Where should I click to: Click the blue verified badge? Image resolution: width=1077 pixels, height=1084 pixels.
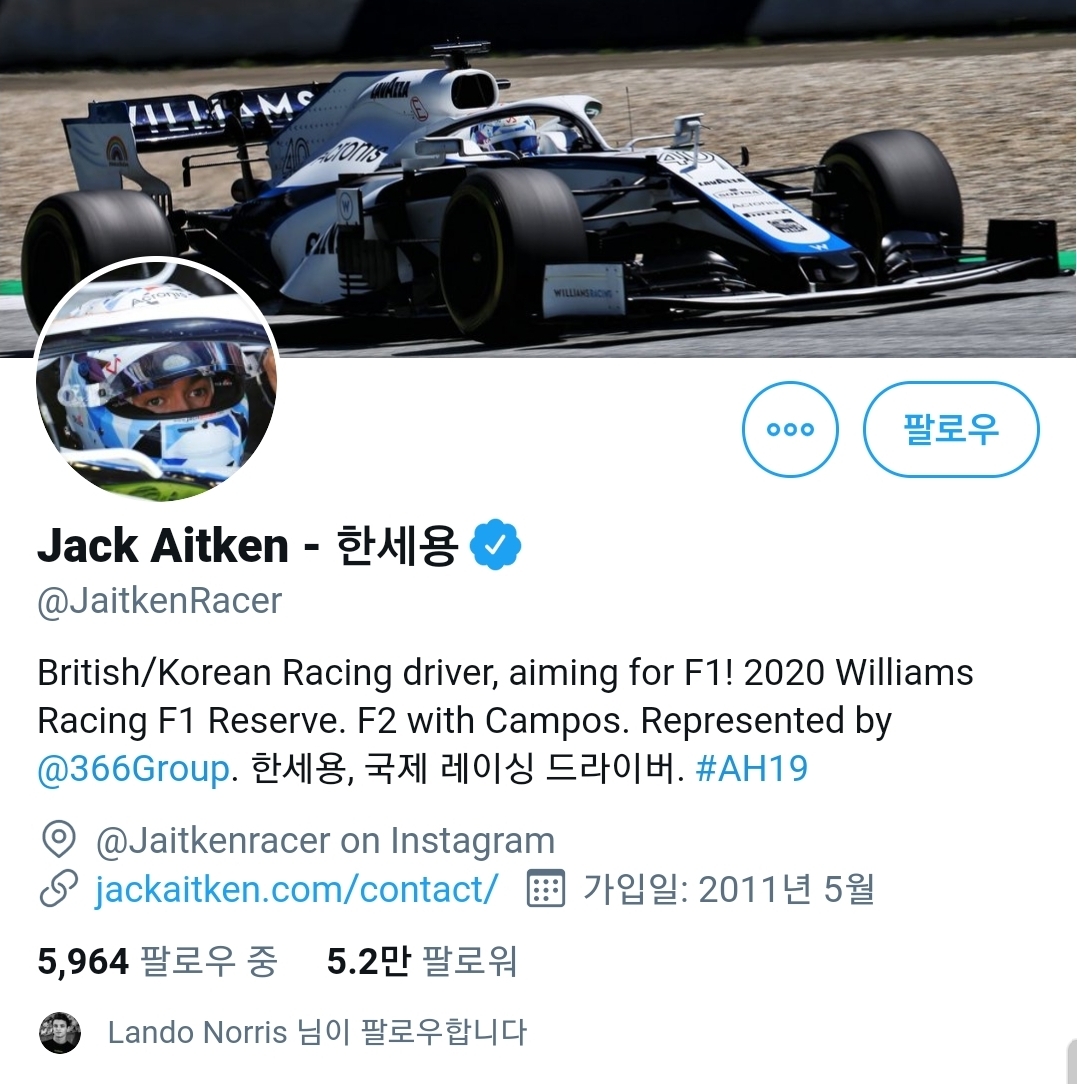tap(495, 545)
